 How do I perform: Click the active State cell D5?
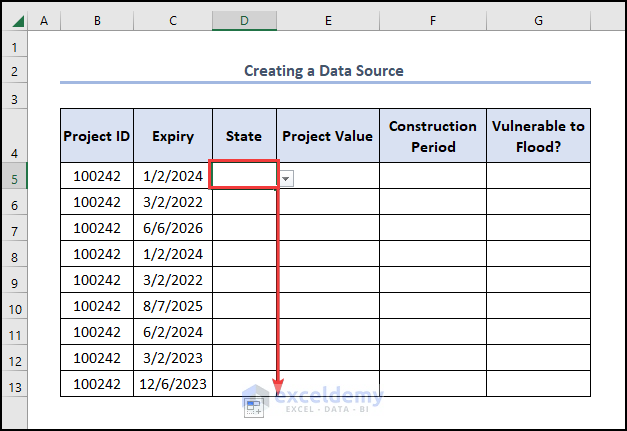[244, 175]
